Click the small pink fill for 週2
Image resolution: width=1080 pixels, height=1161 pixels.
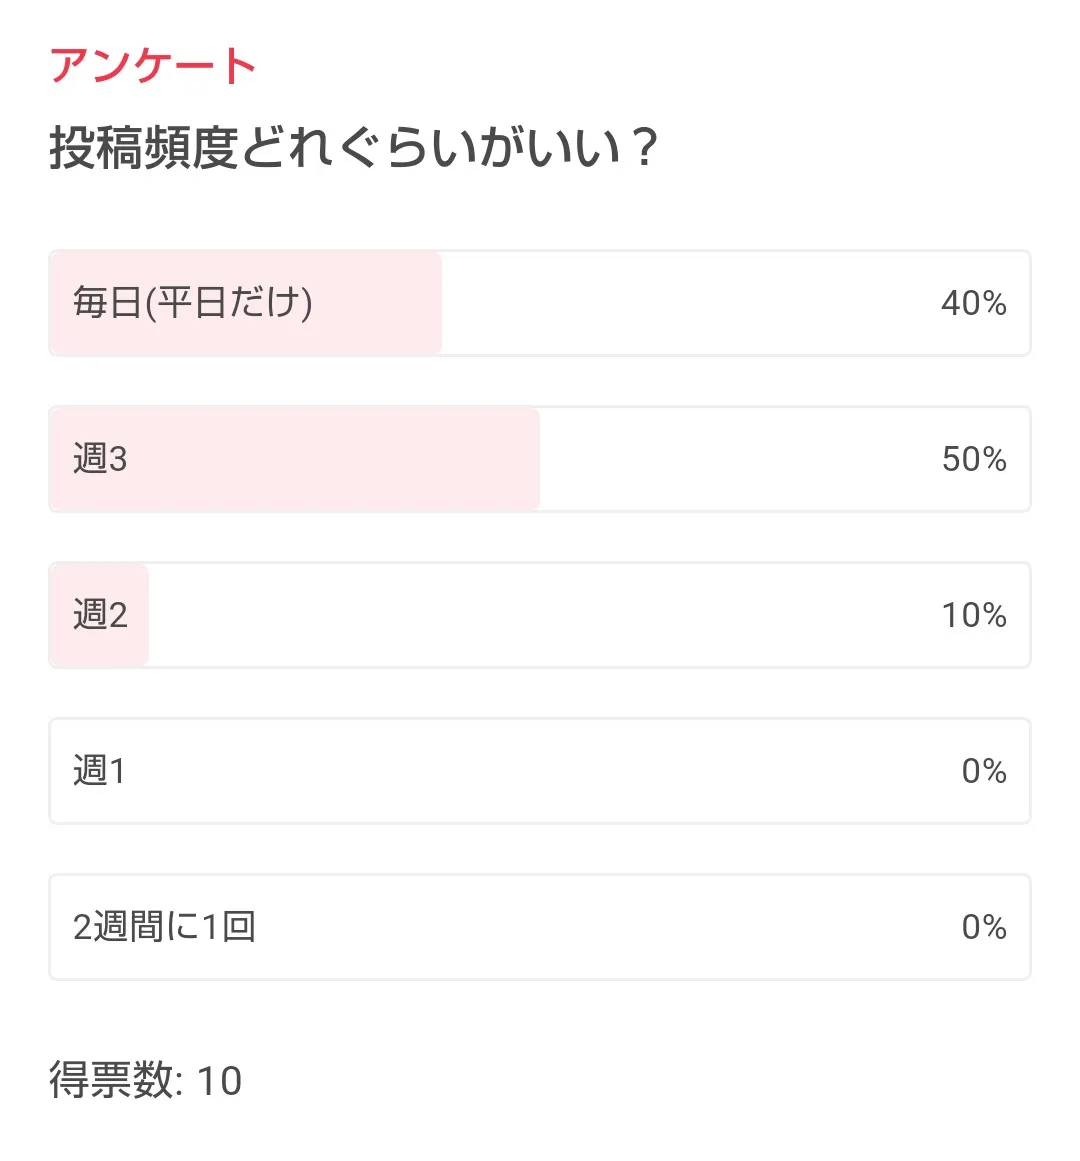coord(138,615)
